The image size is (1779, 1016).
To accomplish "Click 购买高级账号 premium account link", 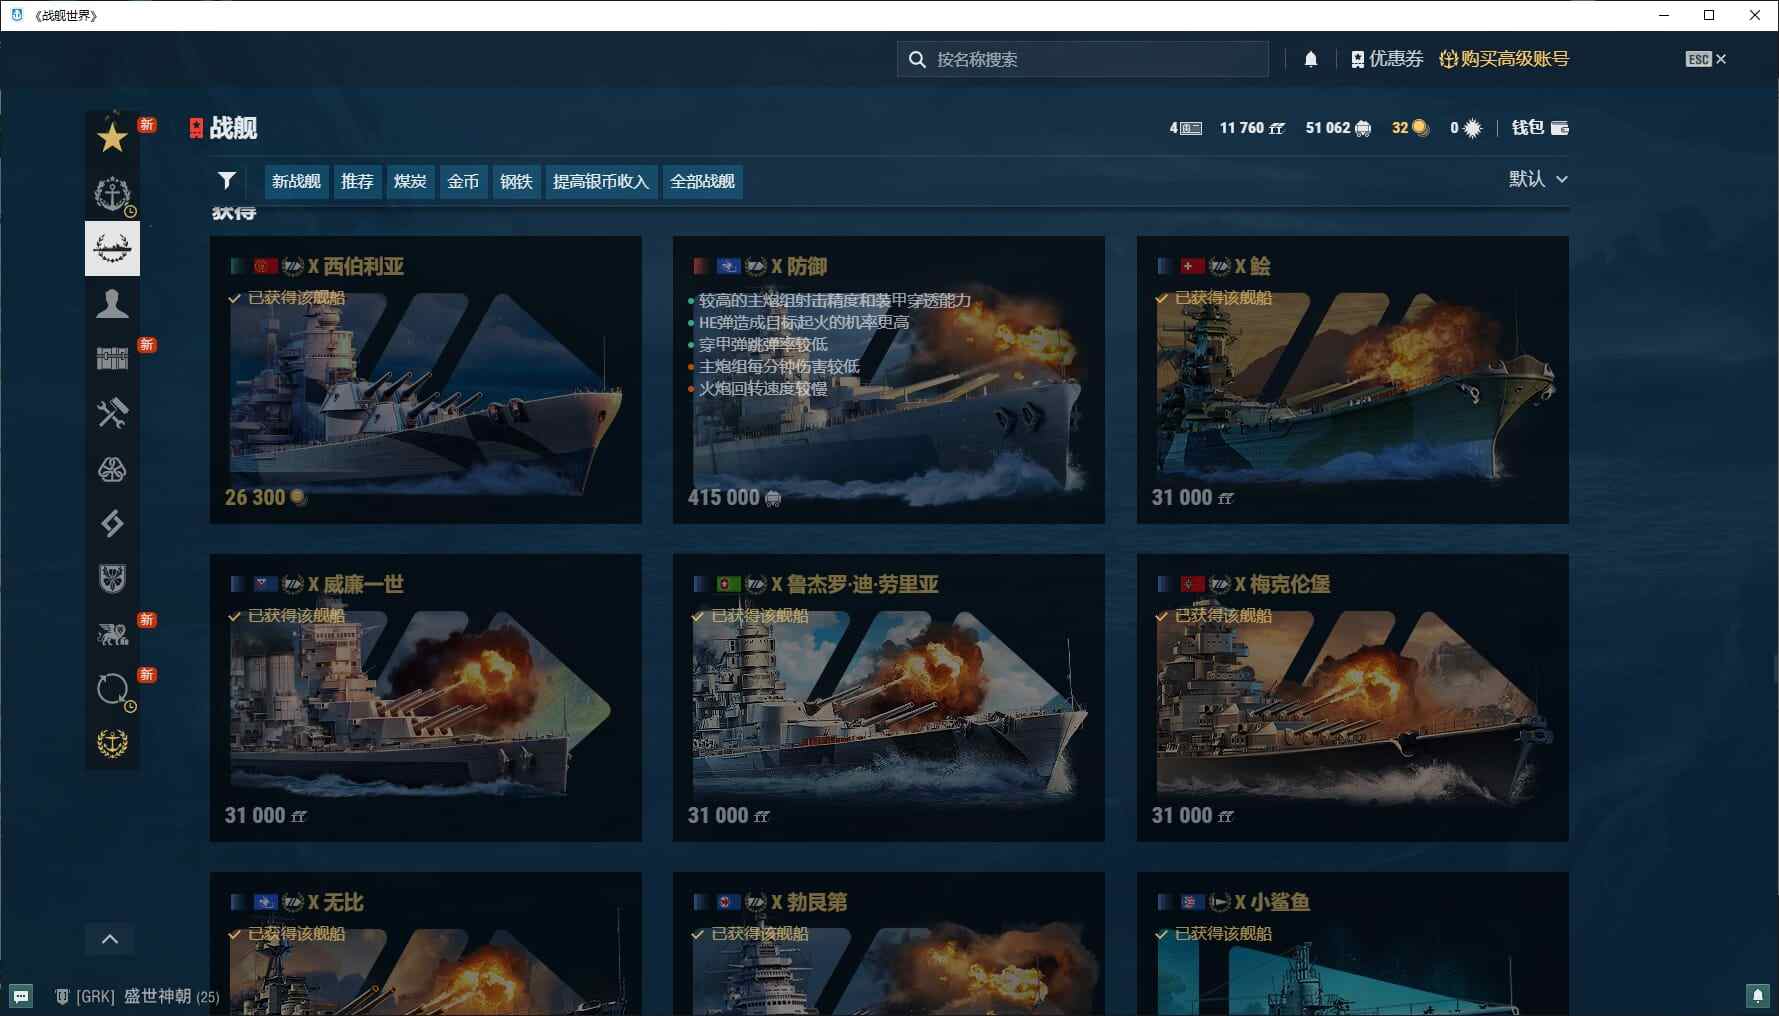I will [x=1504, y=59].
